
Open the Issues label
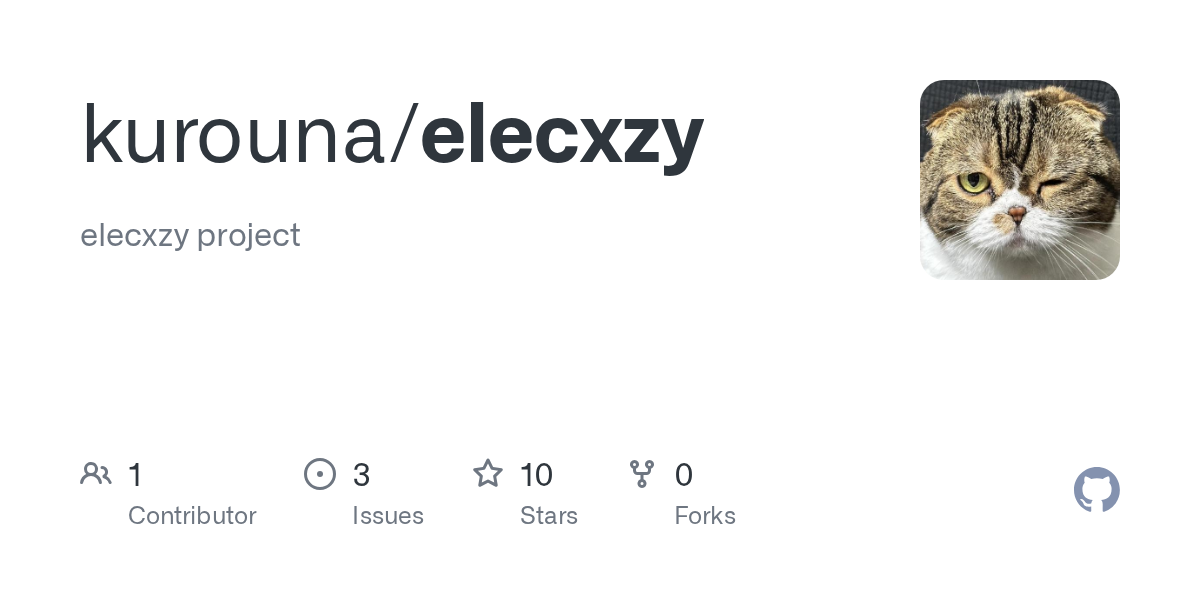point(388,515)
